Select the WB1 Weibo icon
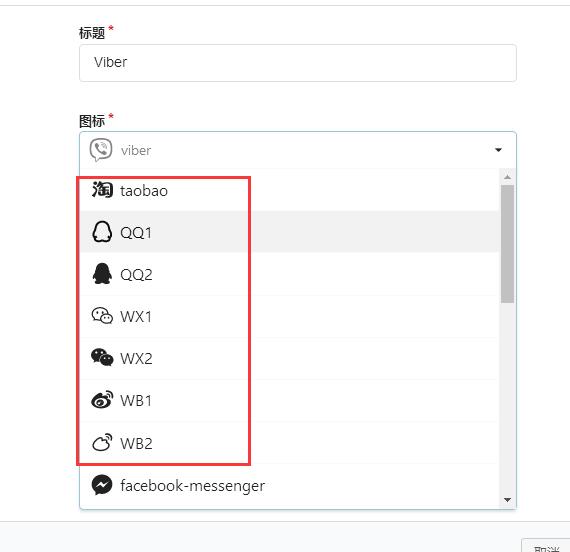 (x=102, y=400)
